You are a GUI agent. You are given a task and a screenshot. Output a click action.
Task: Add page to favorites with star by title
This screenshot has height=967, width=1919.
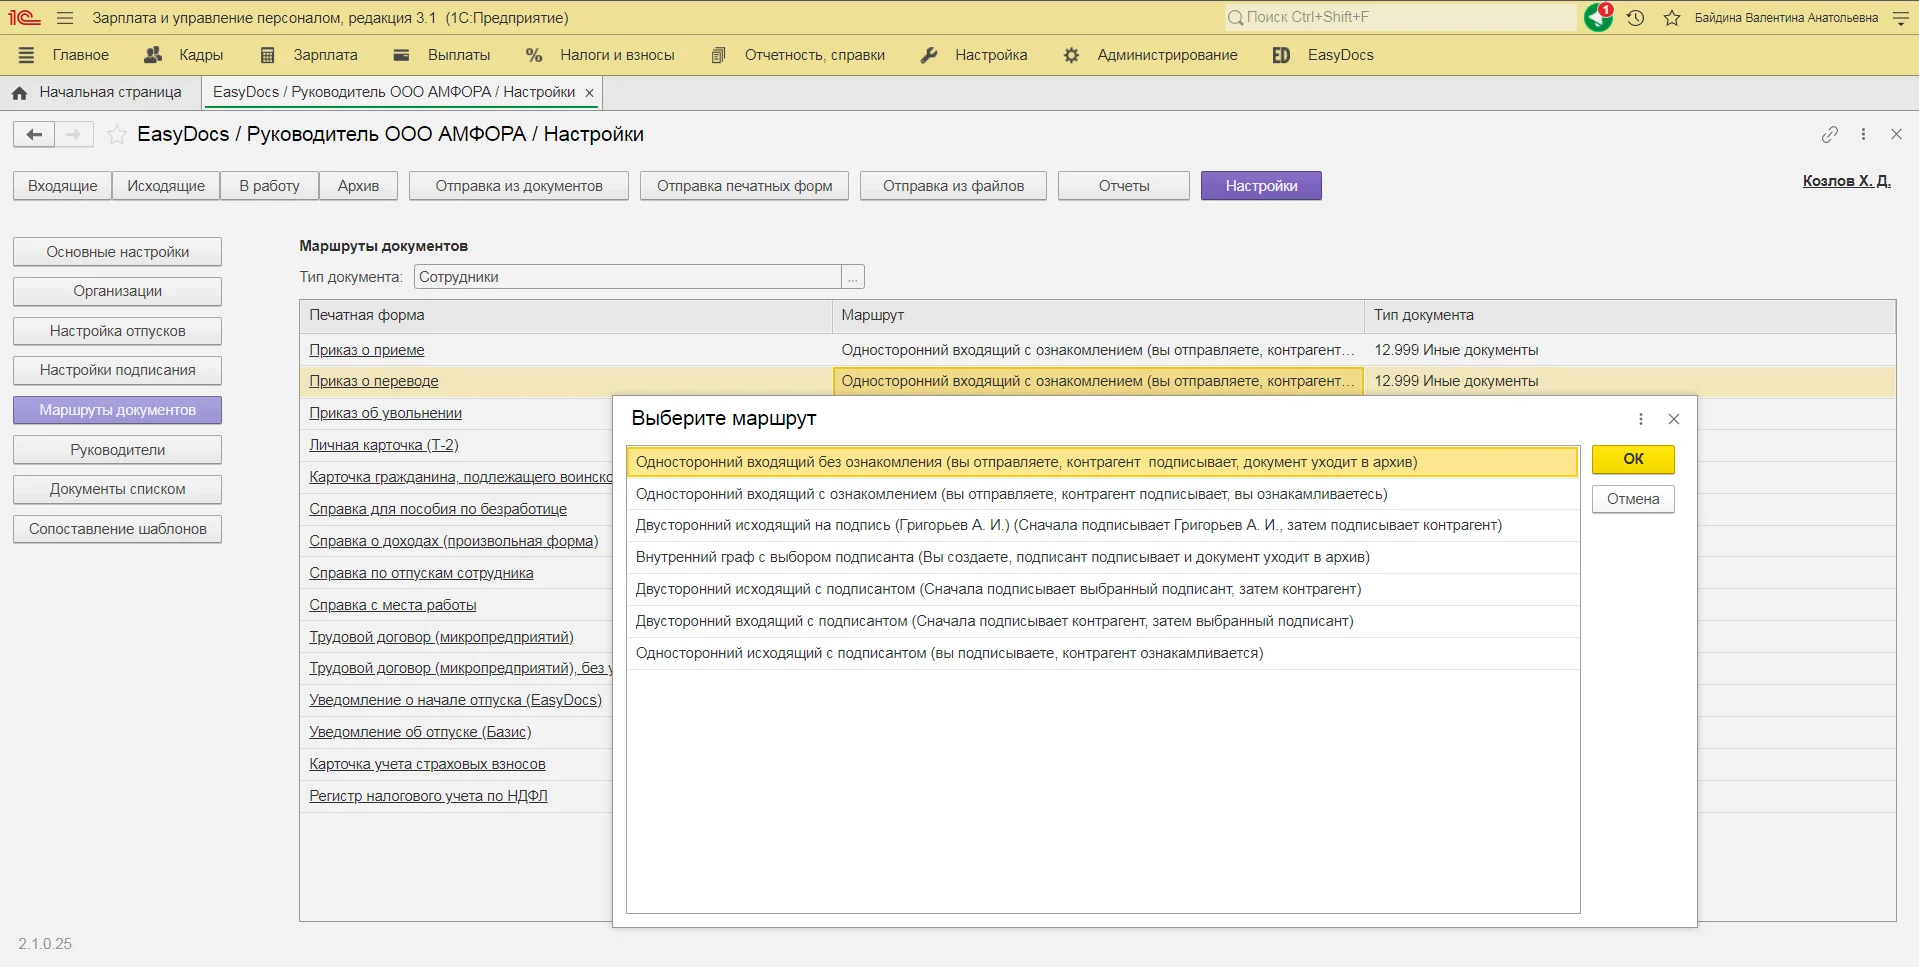point(117,134)
